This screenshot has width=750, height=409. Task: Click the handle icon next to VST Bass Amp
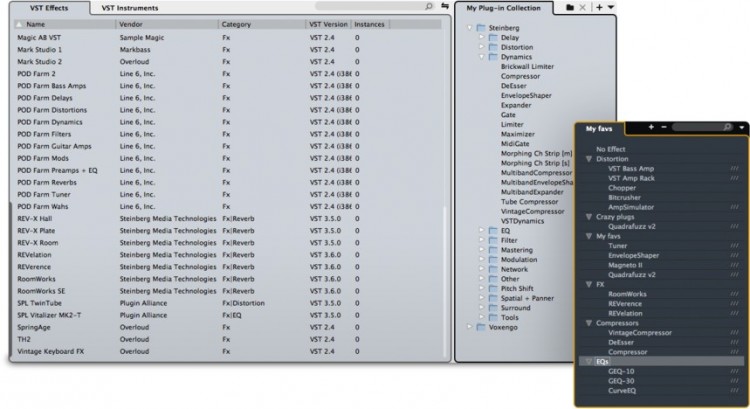(x=734, y=169)
